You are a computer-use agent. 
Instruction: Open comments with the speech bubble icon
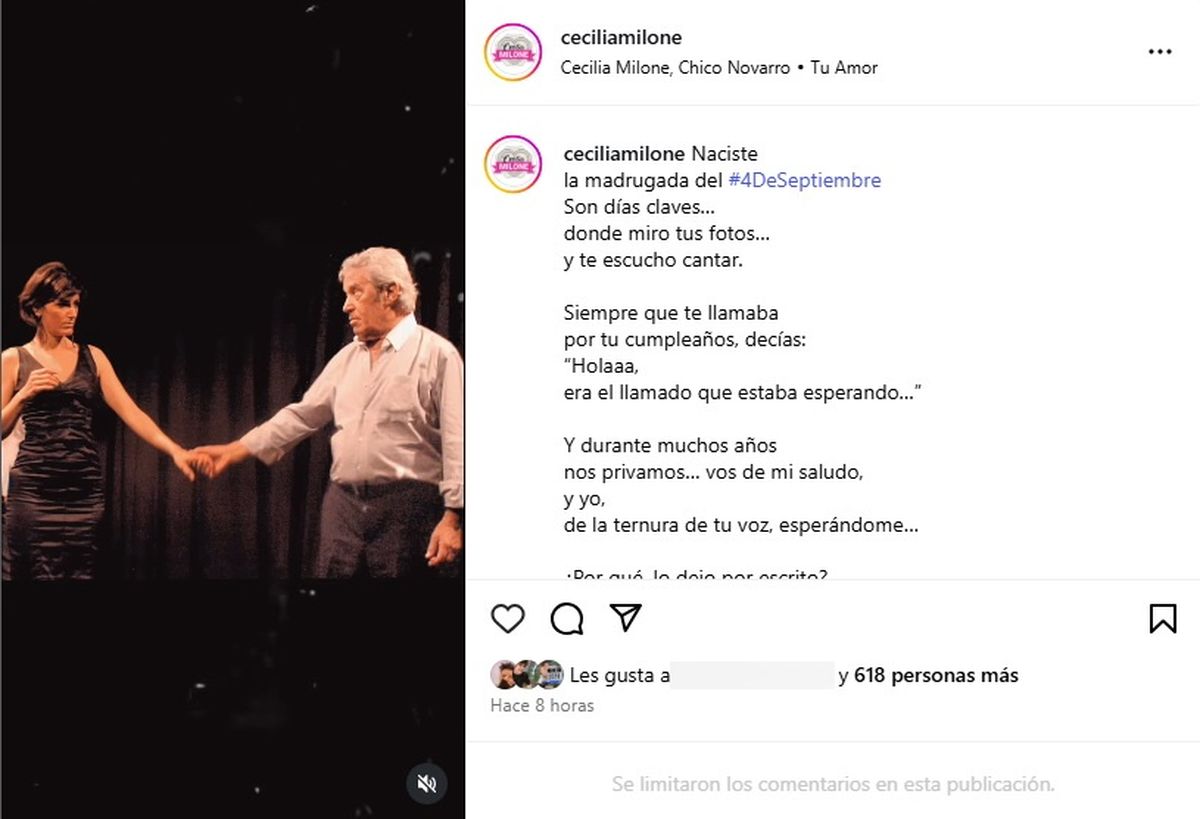pos(567,619)
